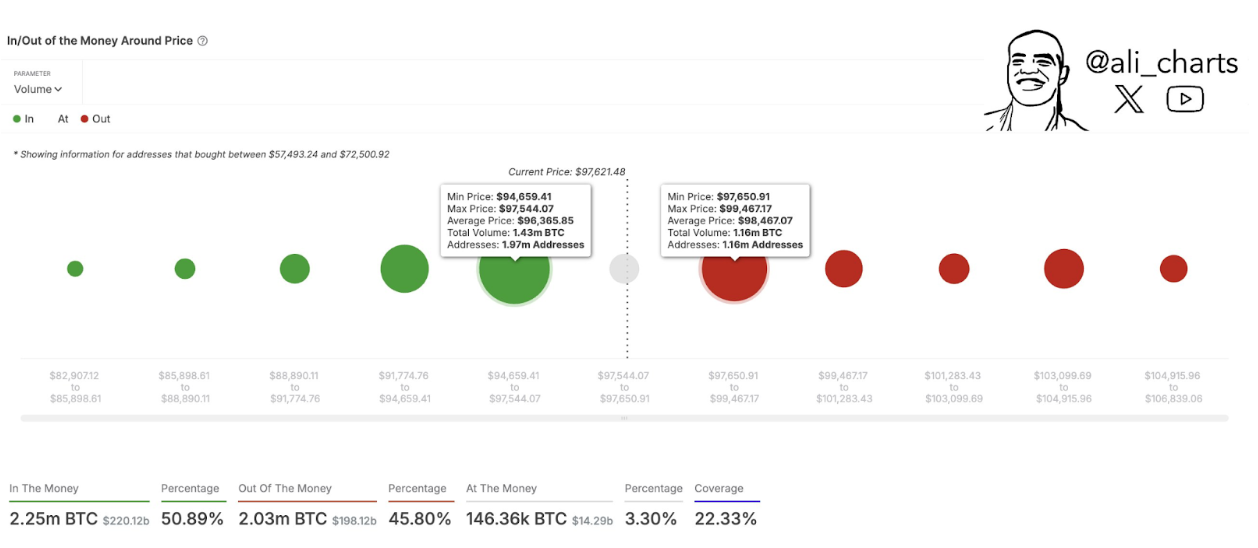Click the red bubble above $104,915.96 range
Screen dimensions: 1258x548
(x=1173, y=269)
